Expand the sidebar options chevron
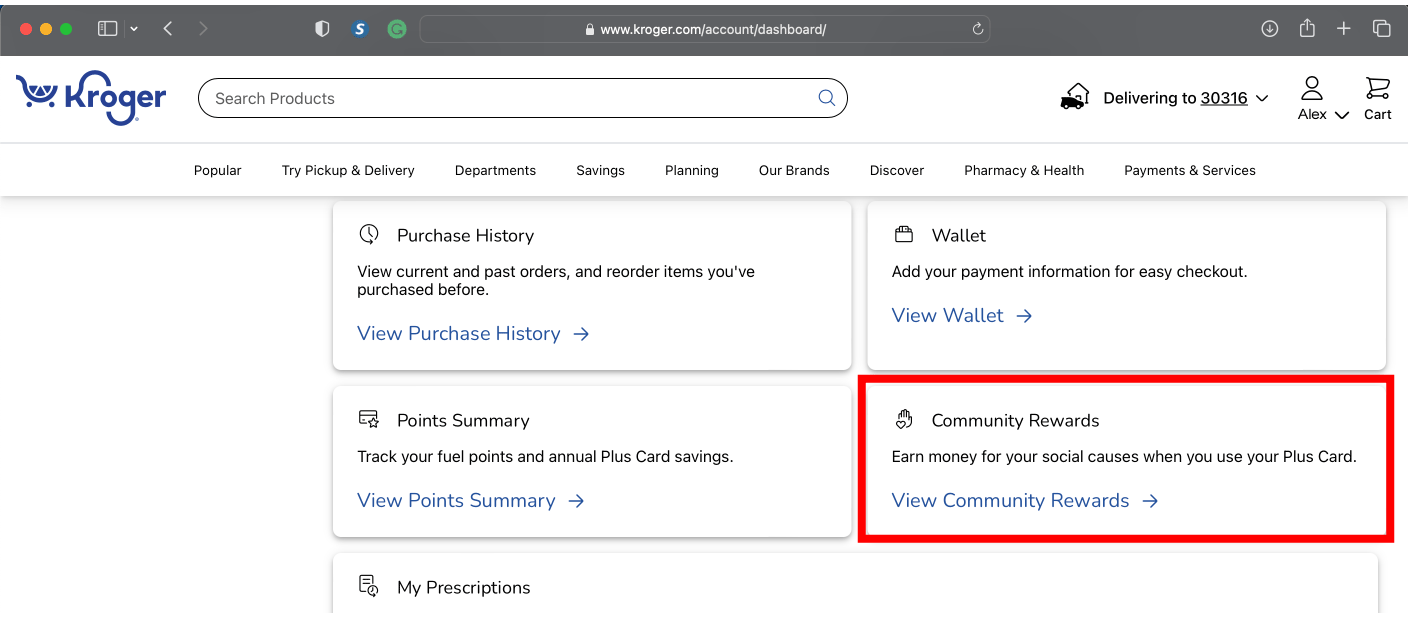 click(134, 29)
